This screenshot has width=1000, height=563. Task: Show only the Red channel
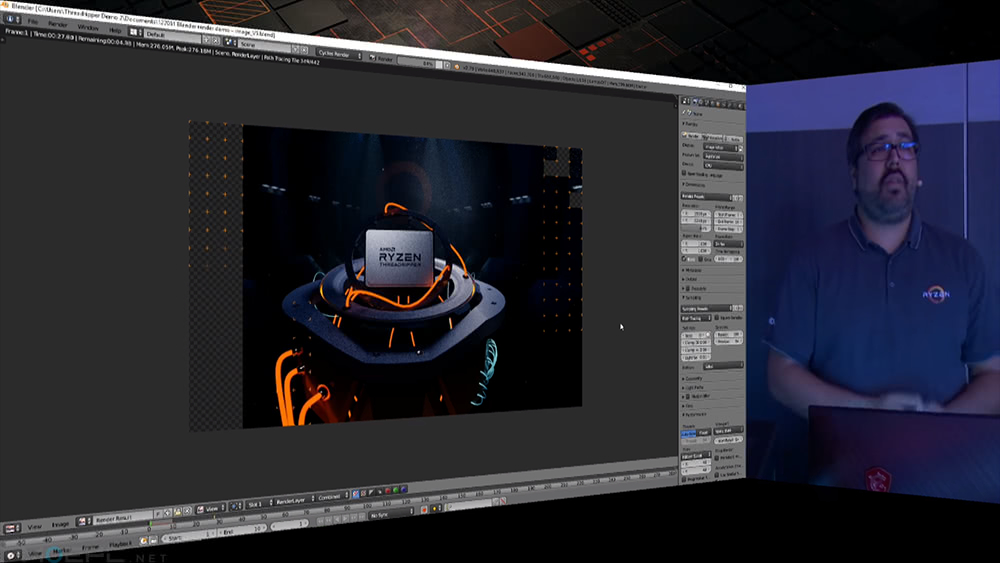[x=388, y=490]
